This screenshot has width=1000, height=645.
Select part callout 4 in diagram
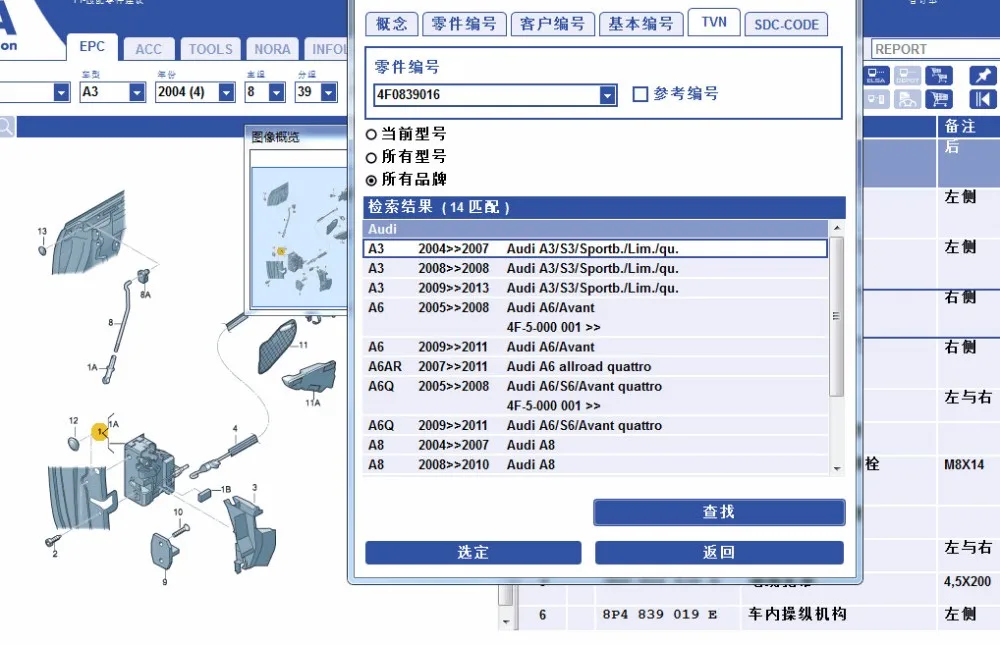click(x=235, y=429)
